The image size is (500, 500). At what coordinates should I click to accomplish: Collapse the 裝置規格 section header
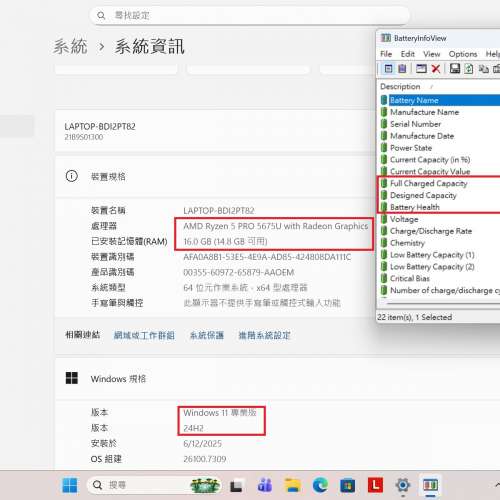(215, 176)
